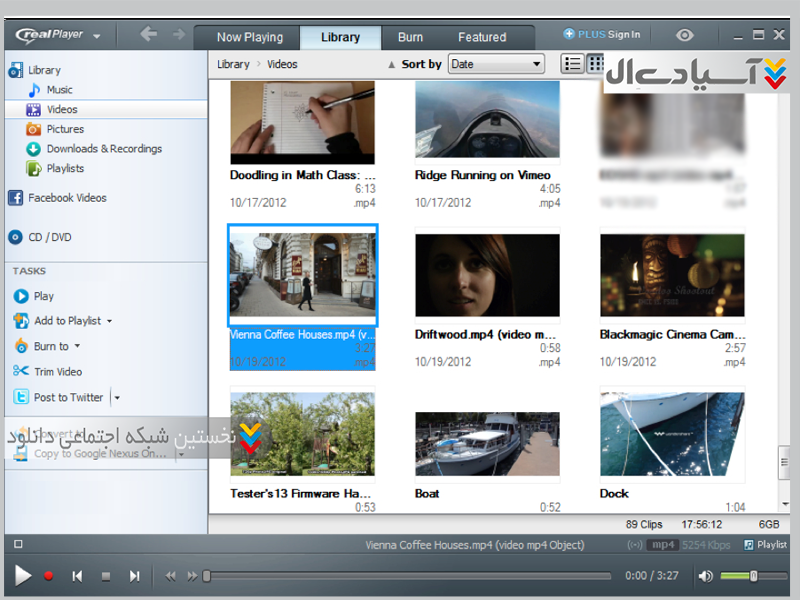This screenshot has height=600, width=800.
Task: Open the RealPlayer logo menu
Action: tap(58, 36)
